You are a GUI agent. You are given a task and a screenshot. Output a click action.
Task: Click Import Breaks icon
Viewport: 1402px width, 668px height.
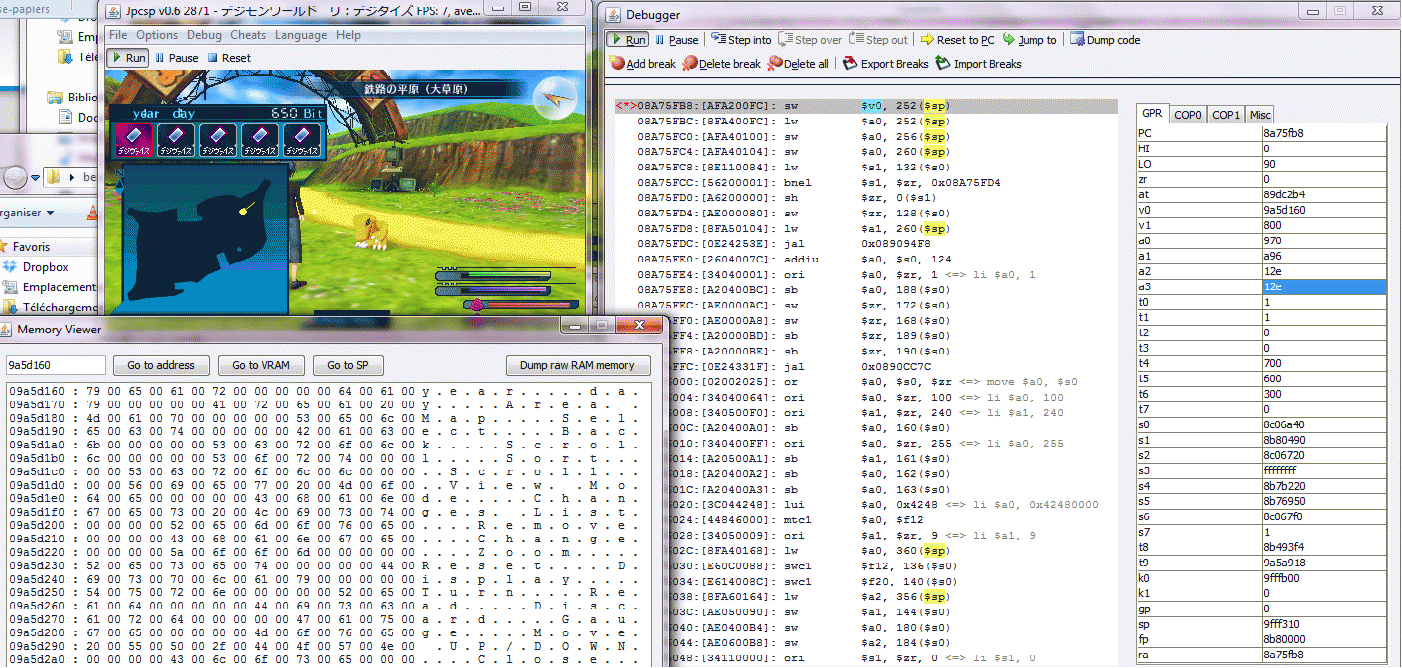coord(943,63)
